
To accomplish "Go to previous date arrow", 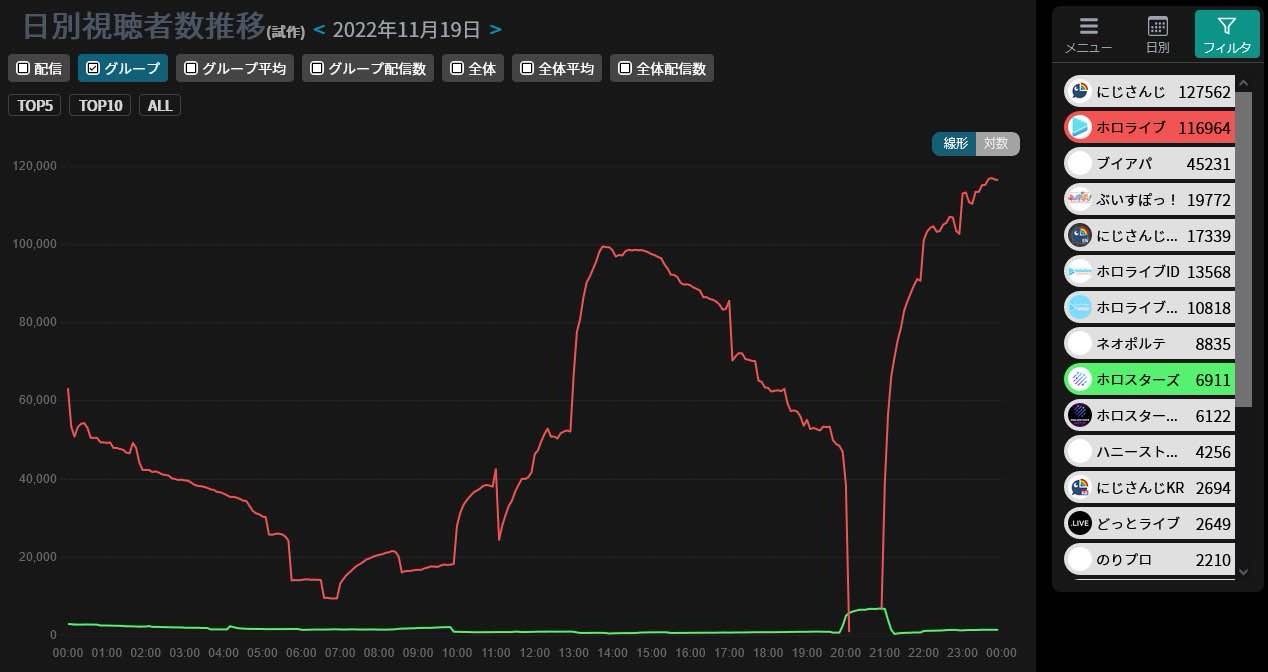I will [x=319, y=30].
